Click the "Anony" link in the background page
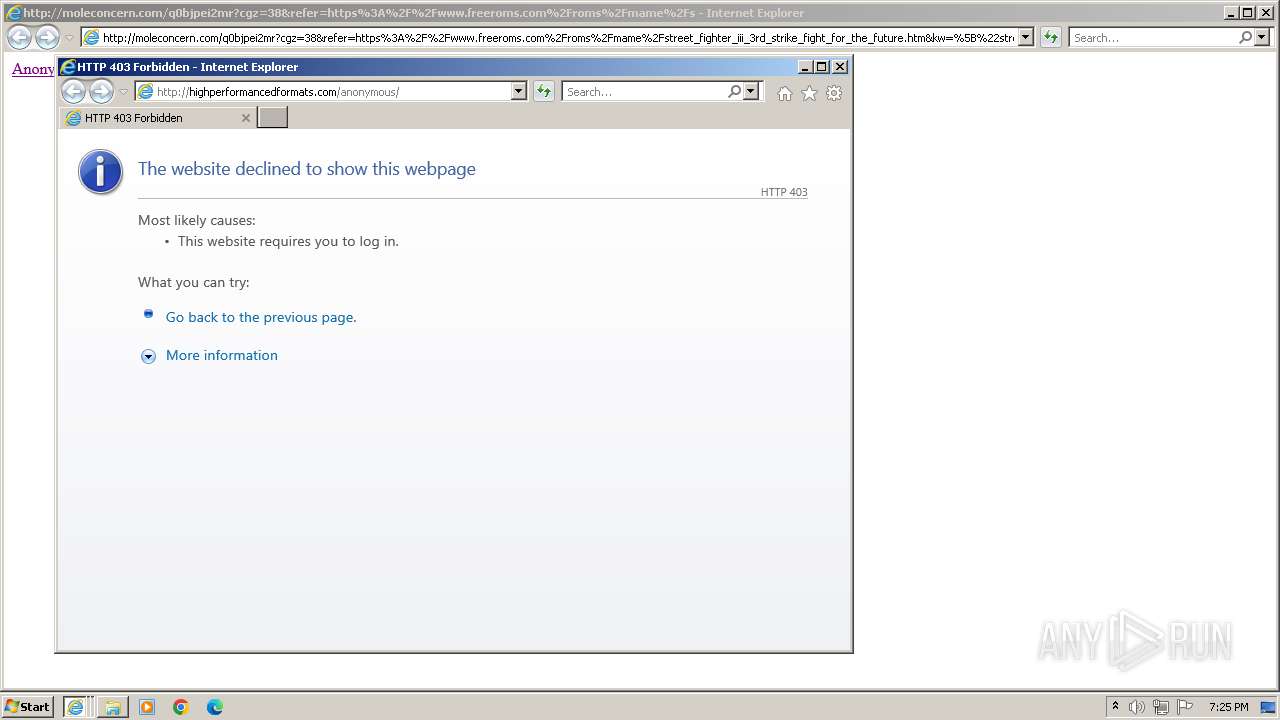 [33, 69]
